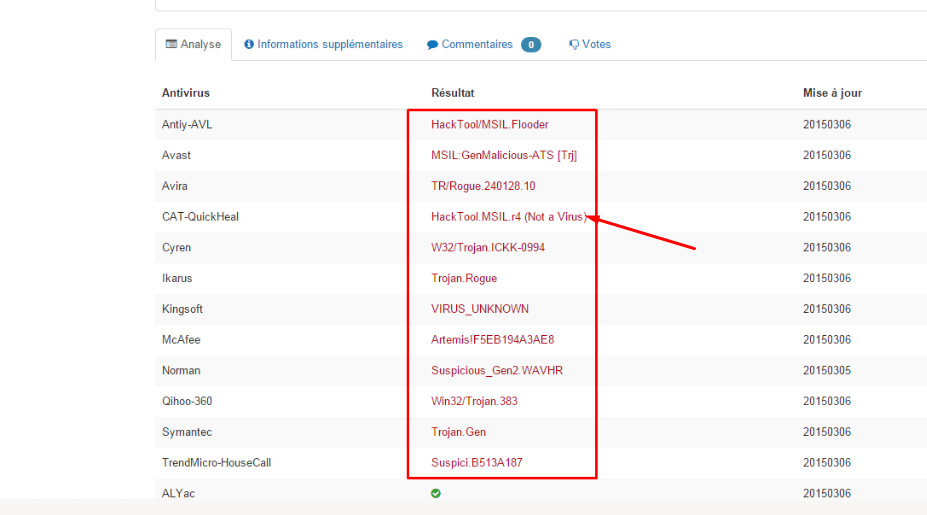Click the Mise à jour column header
This screenshot has height=515, width=927.
[832, 93]
